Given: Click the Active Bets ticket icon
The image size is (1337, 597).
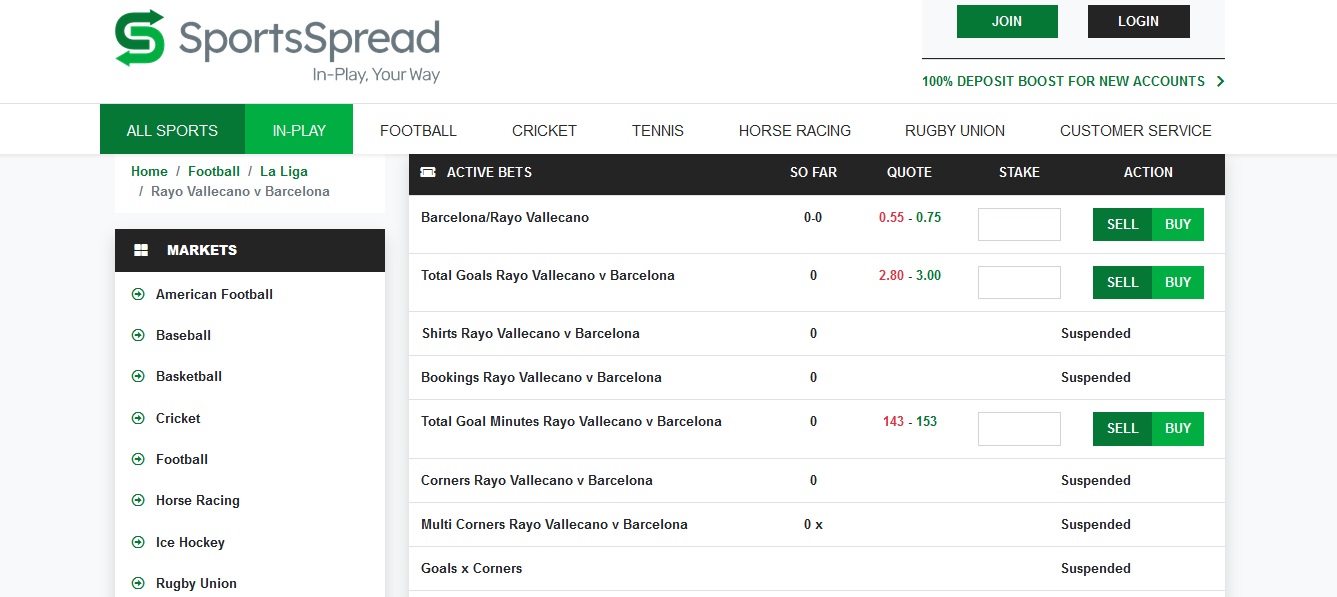Looking at the screenshot, I should tap(428, 172).
